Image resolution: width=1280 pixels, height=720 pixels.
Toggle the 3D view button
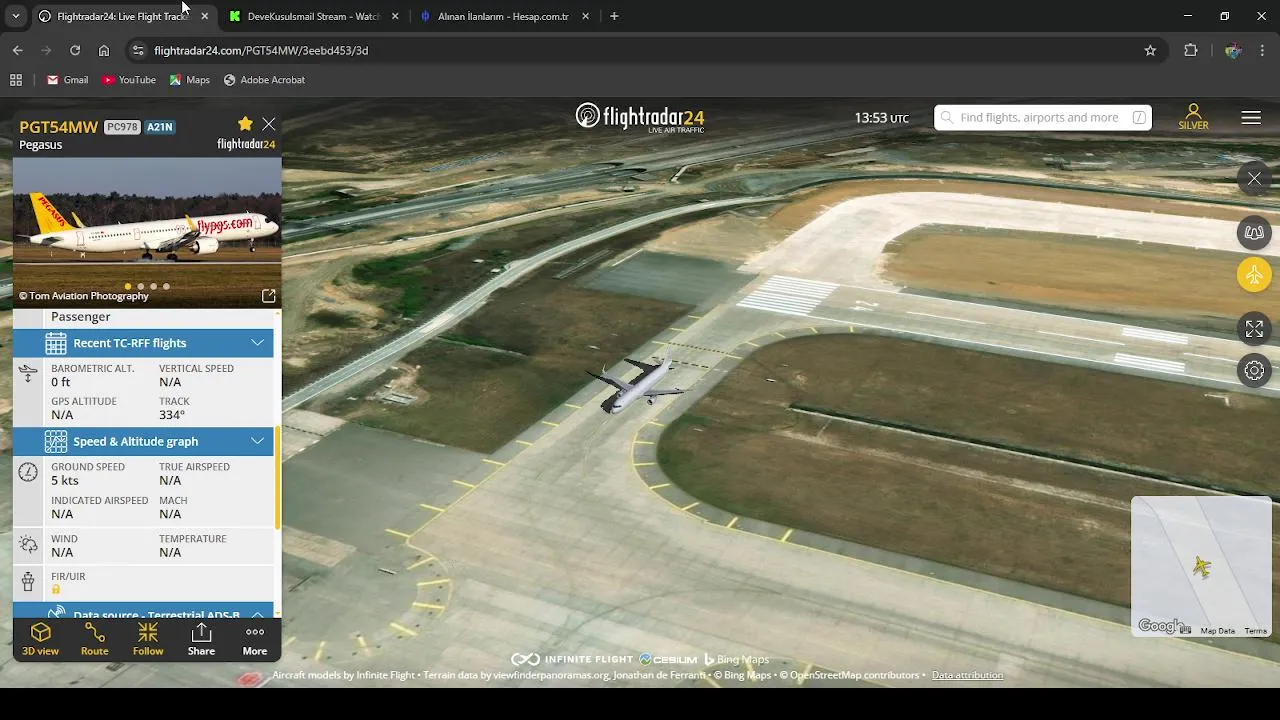41,639
